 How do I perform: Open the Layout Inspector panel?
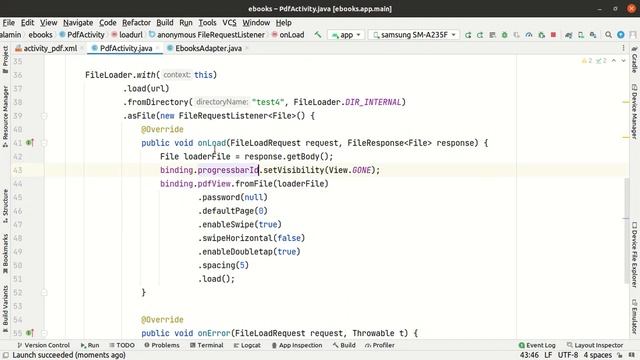tap(595, 345)
